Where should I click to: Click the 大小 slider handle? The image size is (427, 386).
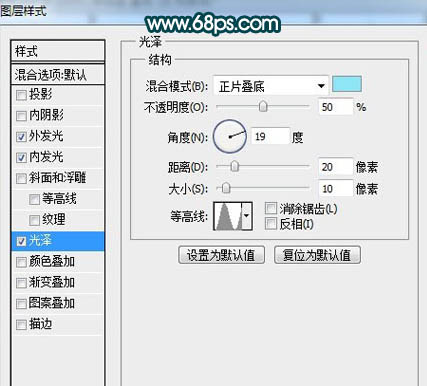coord(226,188)
